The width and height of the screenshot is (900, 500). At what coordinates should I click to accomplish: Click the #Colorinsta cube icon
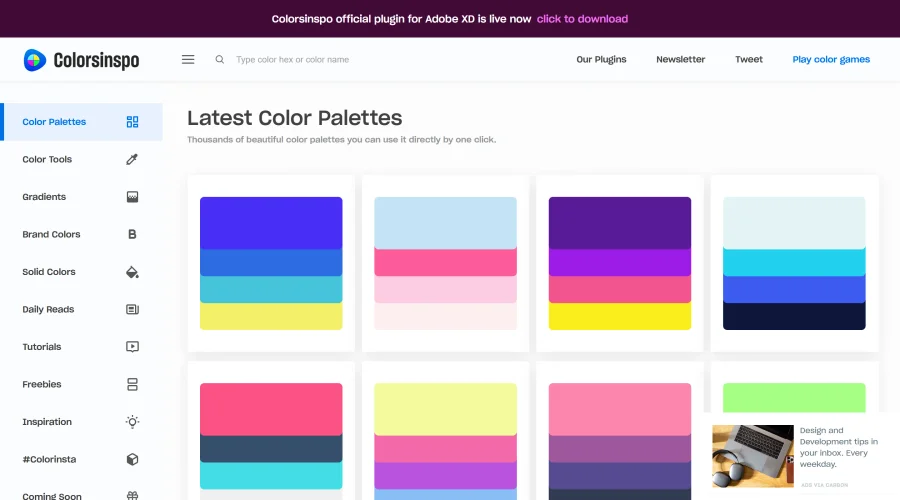click(x=132, y=459)
